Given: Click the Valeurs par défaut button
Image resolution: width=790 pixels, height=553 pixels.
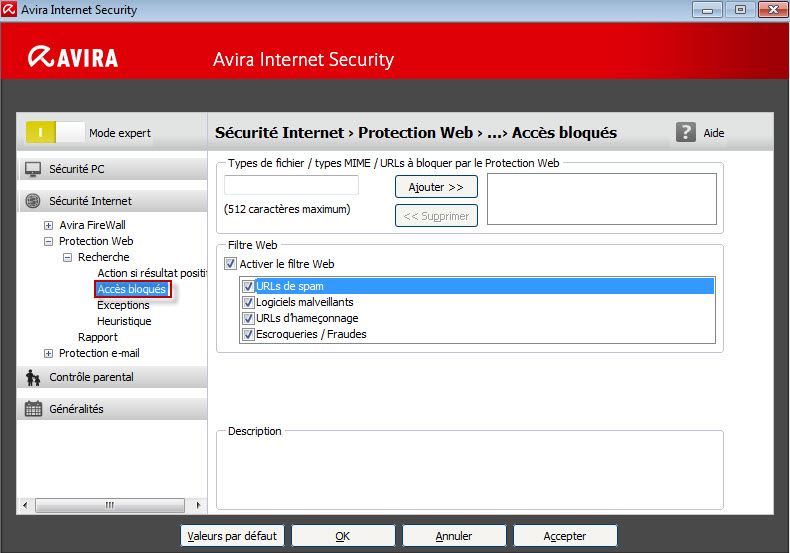Looking at the screenshot, I should 232,536.
